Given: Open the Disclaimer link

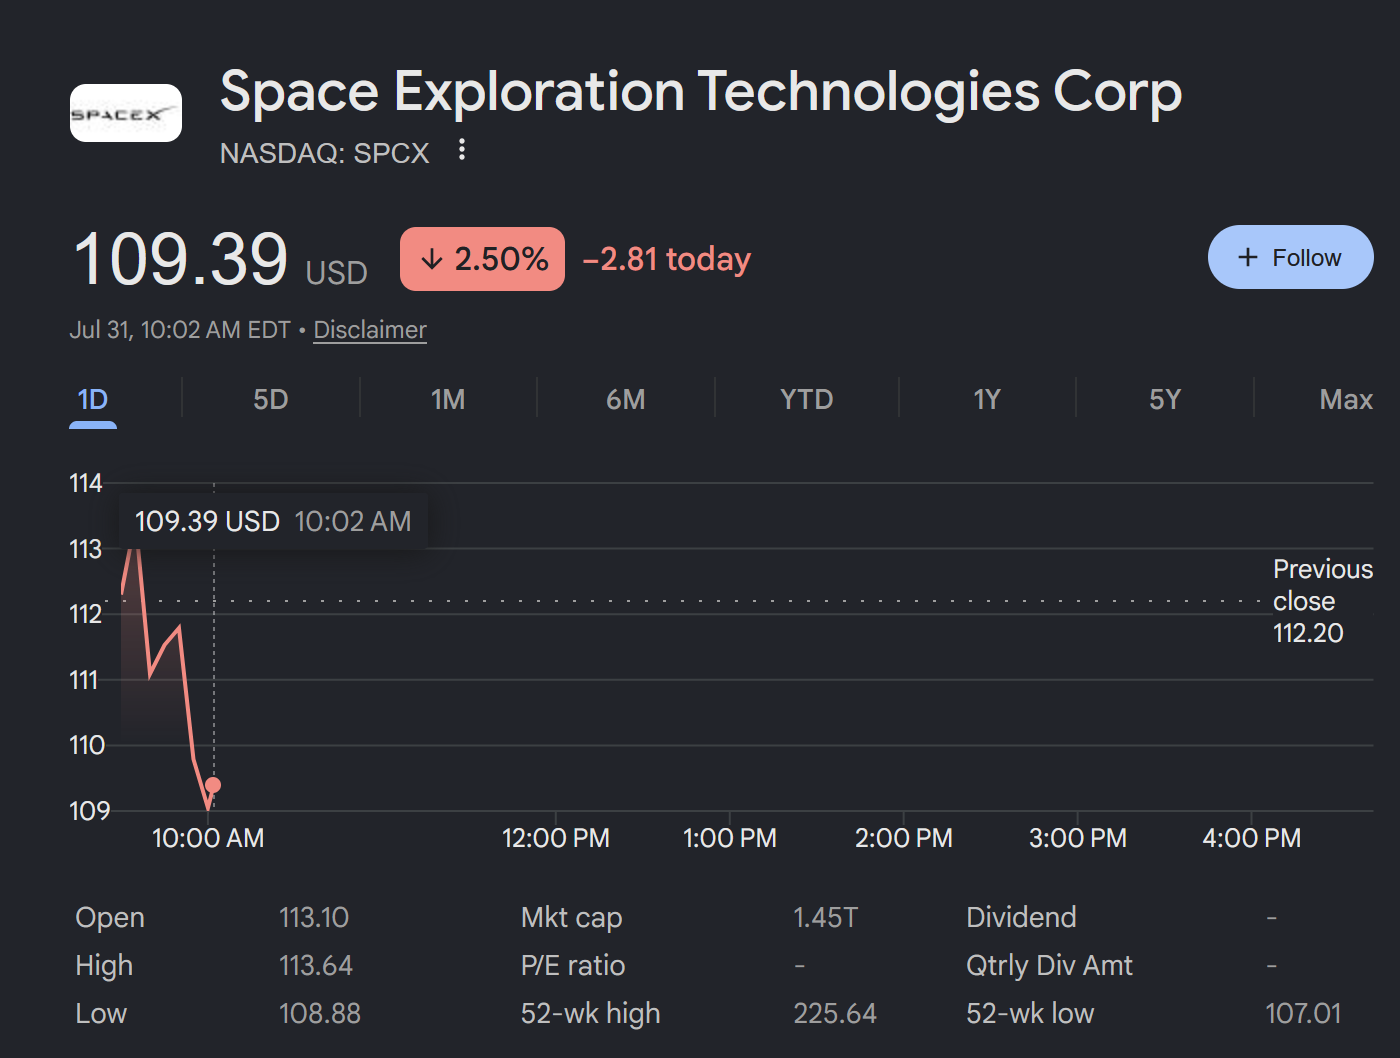Looking at the screenshot, I should [370, 330].
